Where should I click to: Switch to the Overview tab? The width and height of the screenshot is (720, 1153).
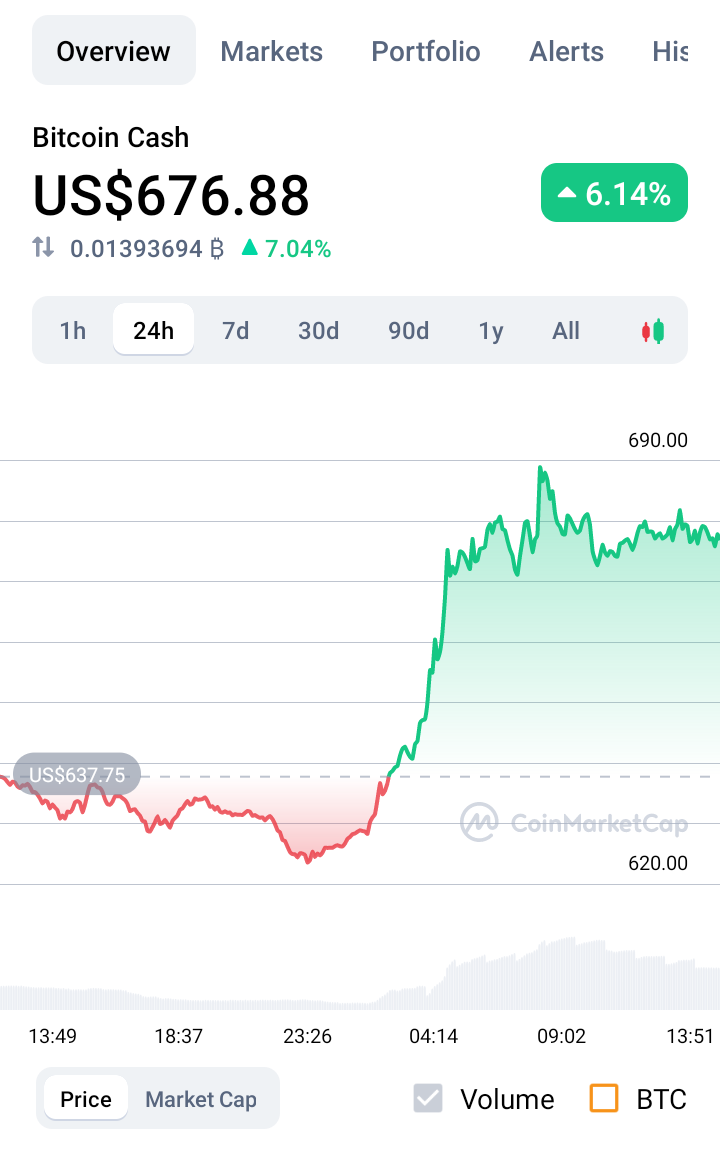tap(113, 51)
